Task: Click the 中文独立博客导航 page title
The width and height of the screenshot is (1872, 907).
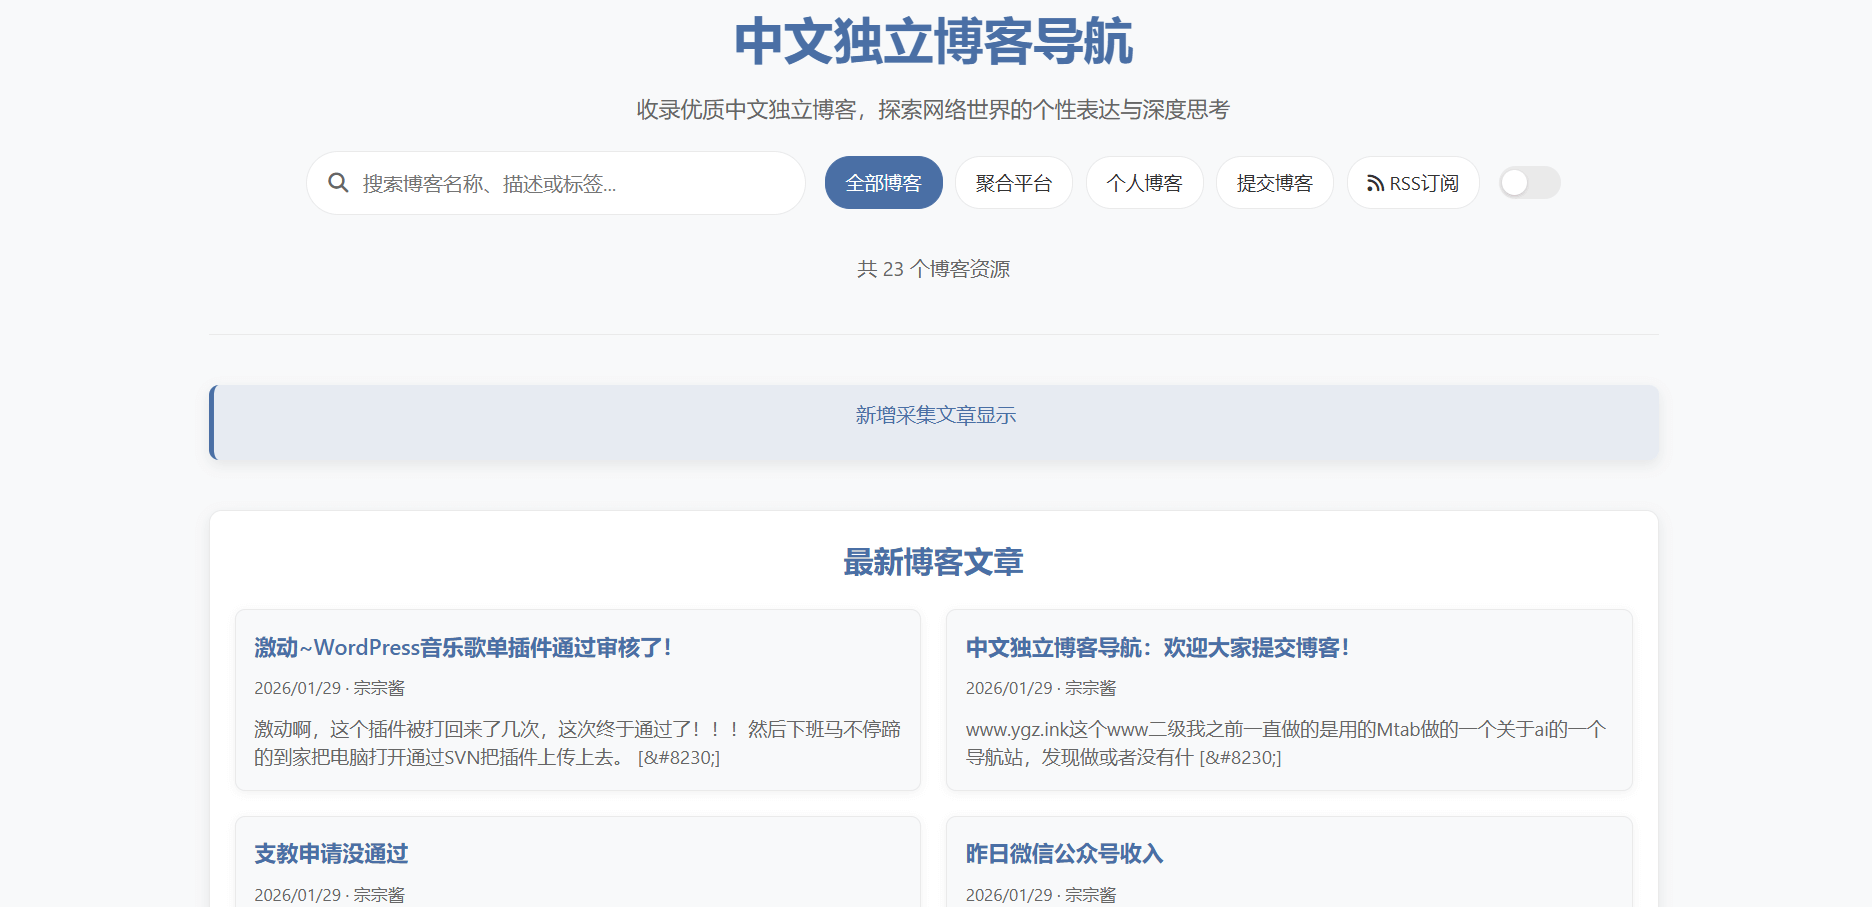Action: (934, 42)
